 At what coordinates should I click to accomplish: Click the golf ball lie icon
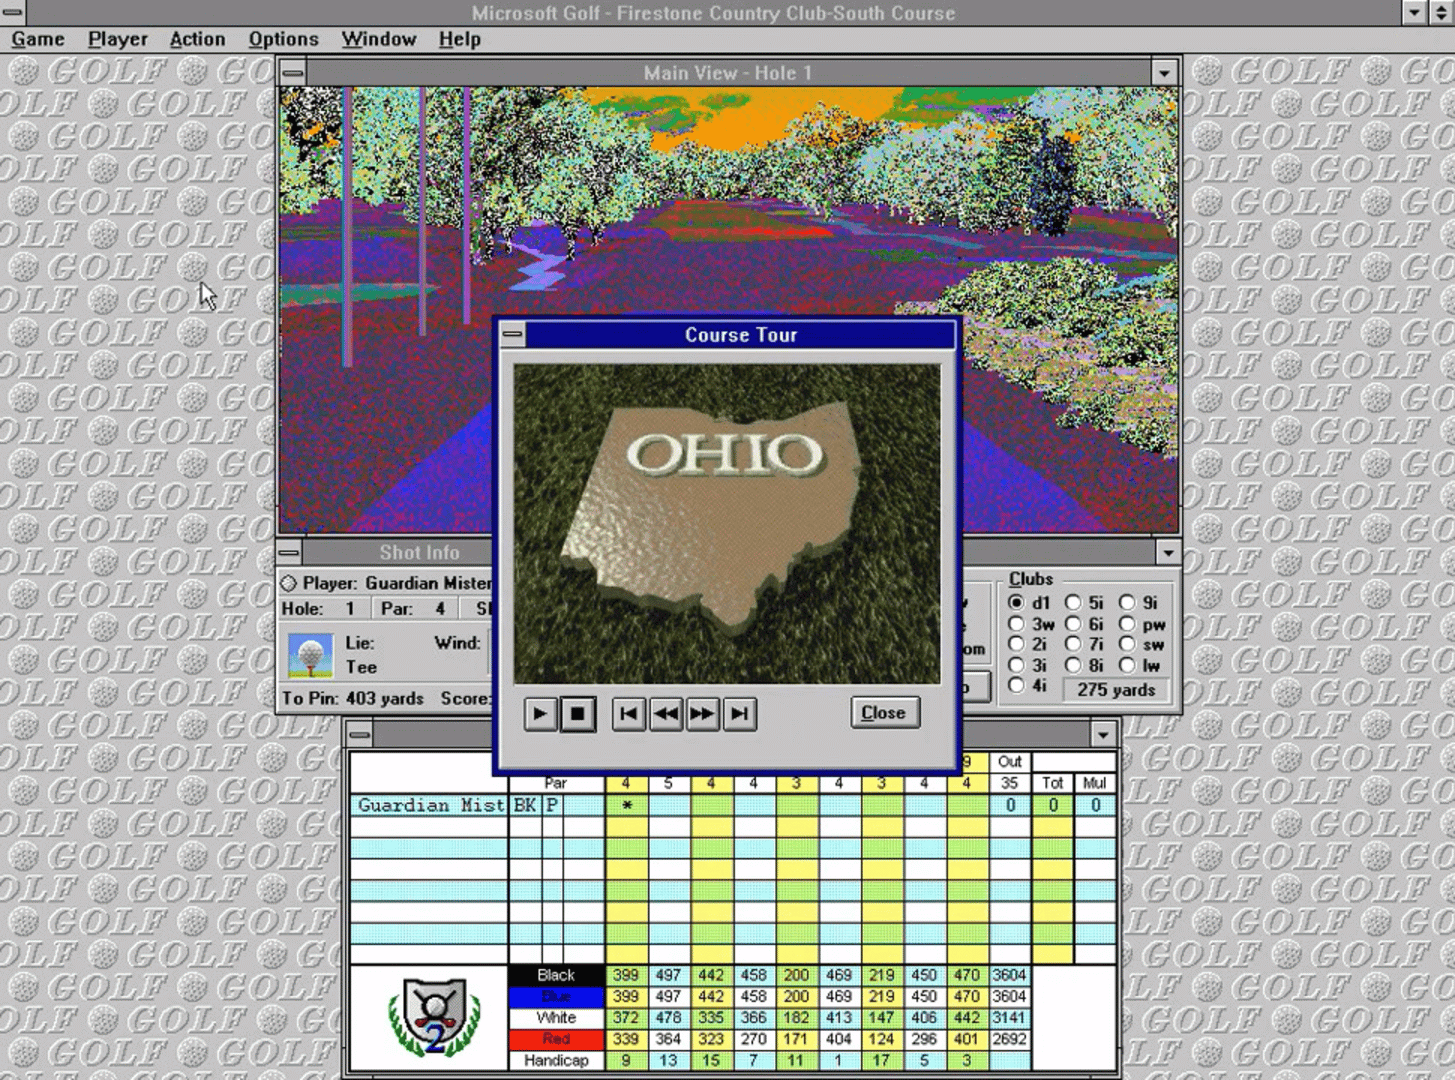(310, 655)
